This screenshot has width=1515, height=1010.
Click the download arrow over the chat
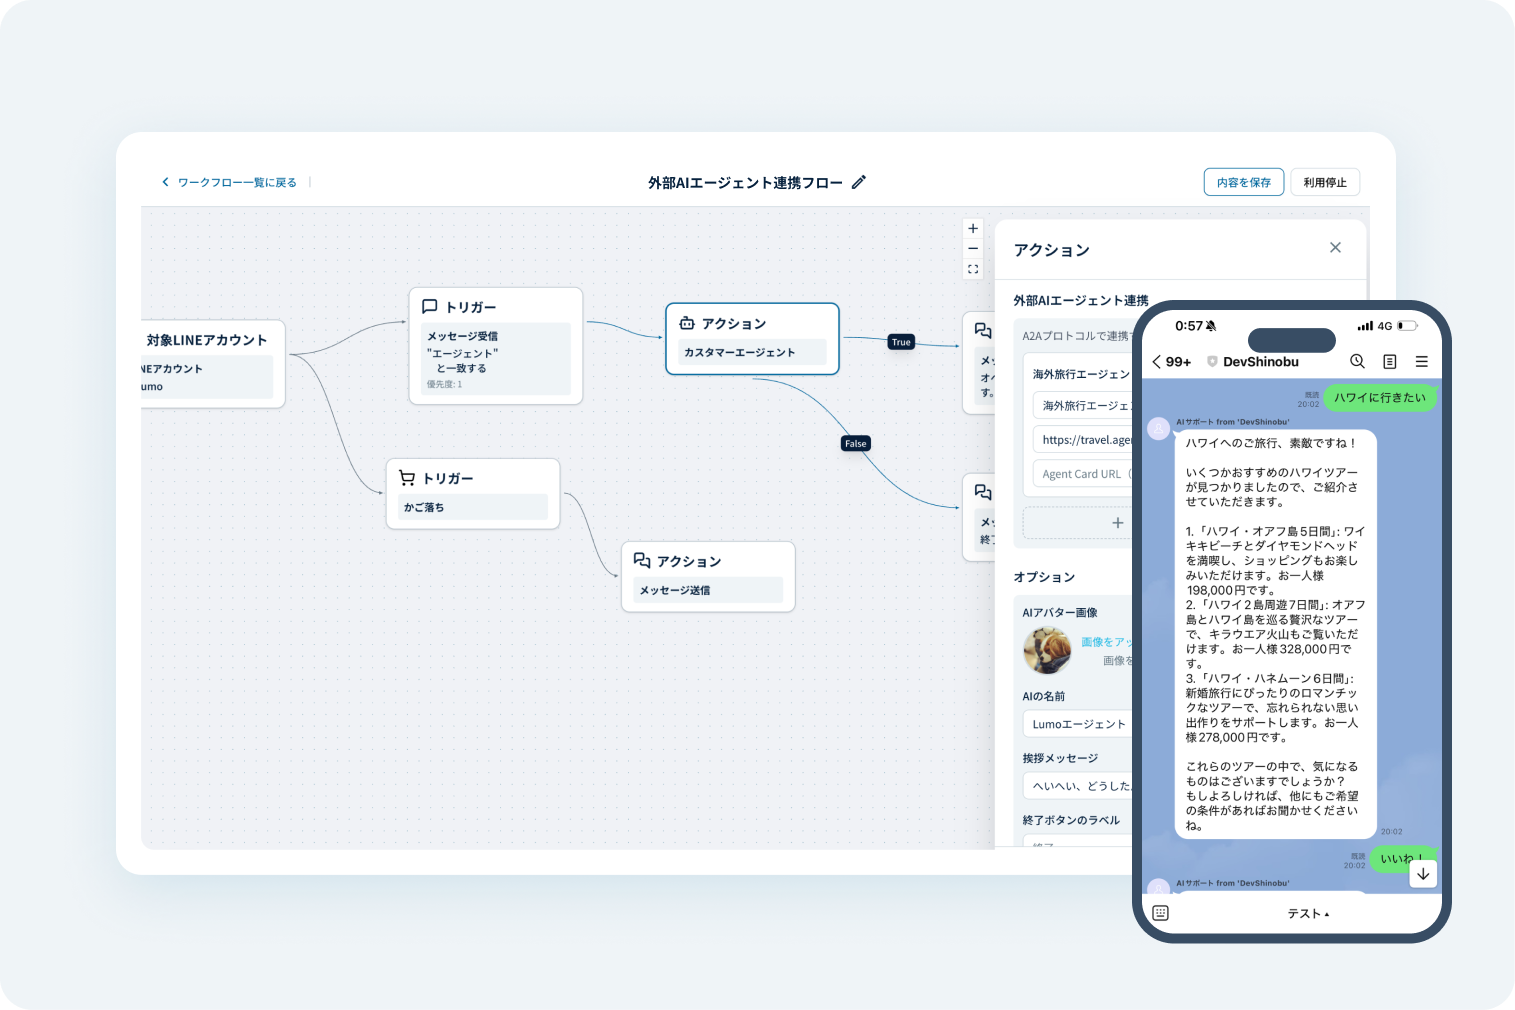coord(1423,873)
